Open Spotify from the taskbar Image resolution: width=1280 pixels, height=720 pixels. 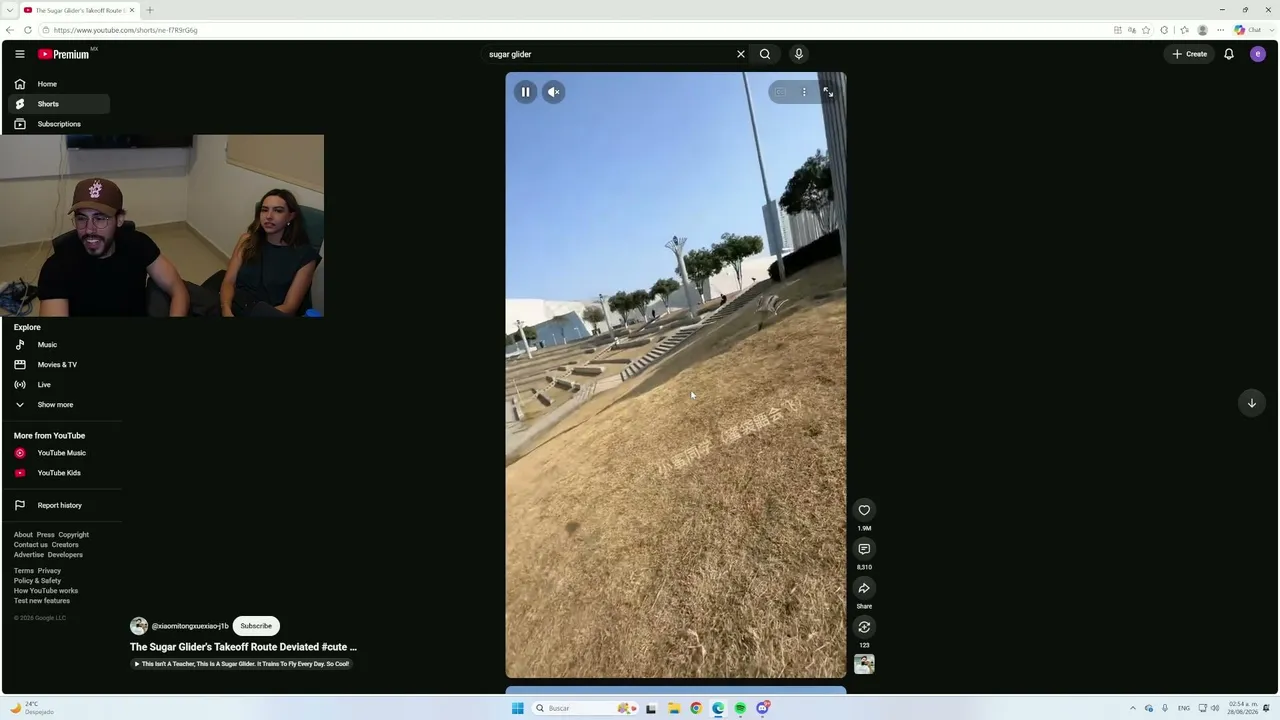point(740,708)
